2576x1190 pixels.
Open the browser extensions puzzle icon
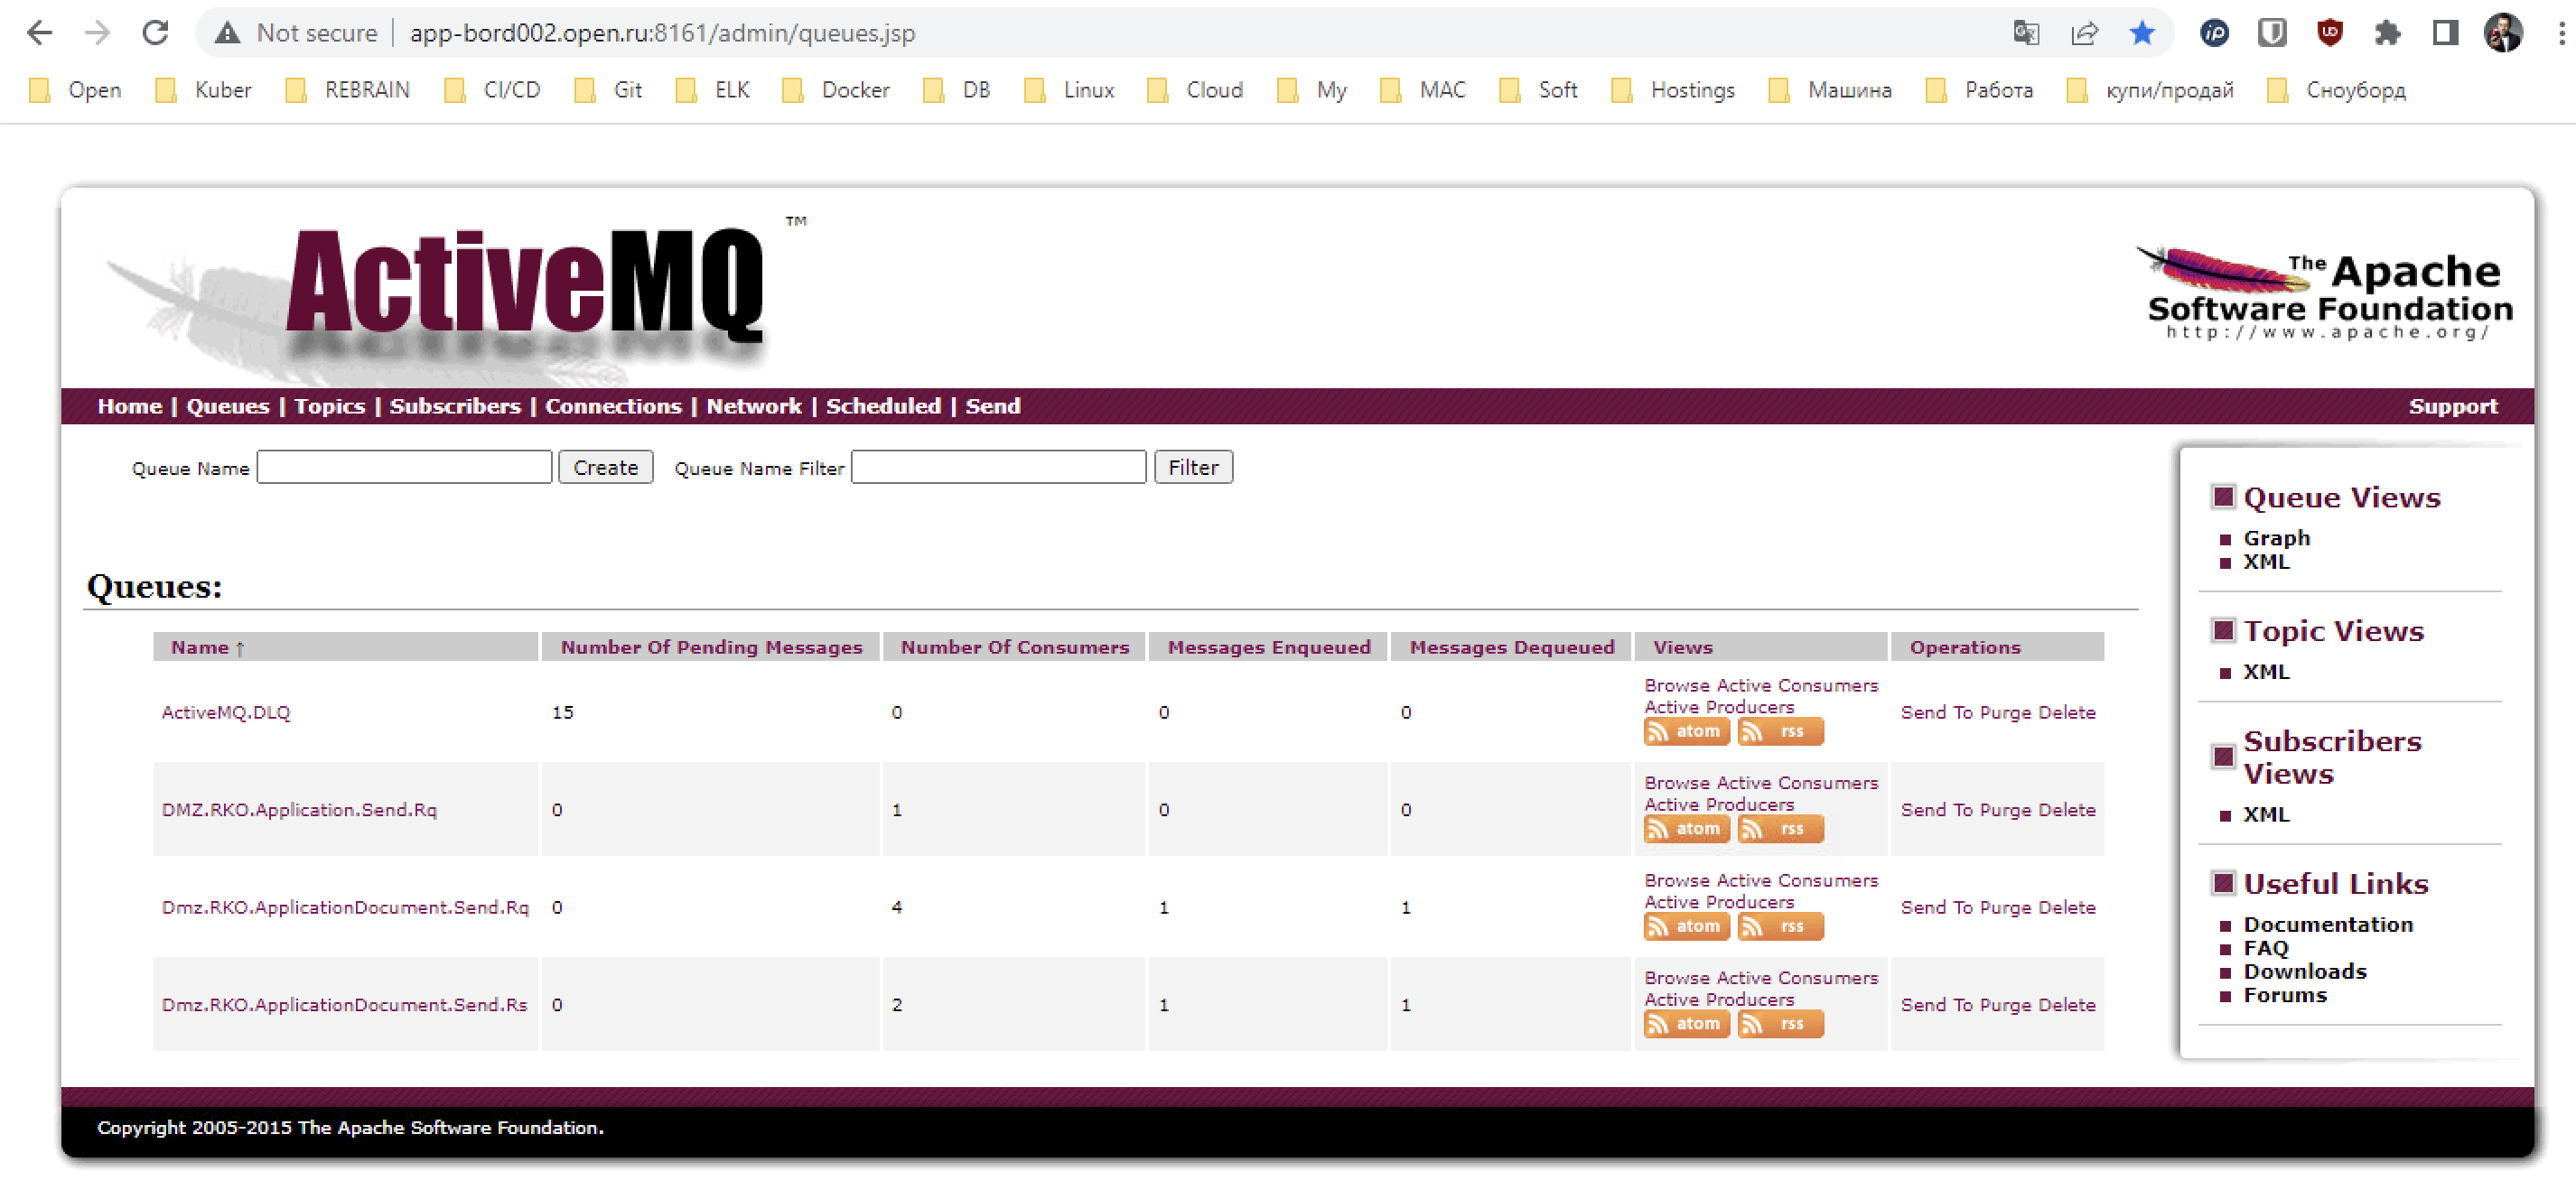[2387, 33]
